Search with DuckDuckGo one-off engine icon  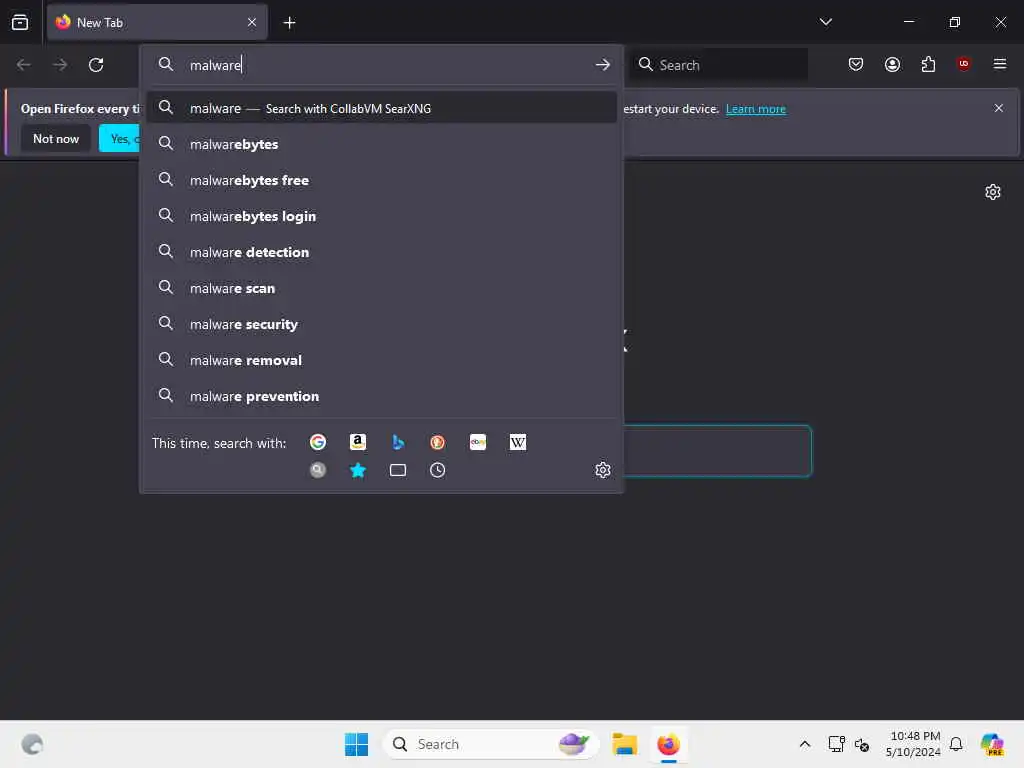pyautogui.click(x=438, y=442)
